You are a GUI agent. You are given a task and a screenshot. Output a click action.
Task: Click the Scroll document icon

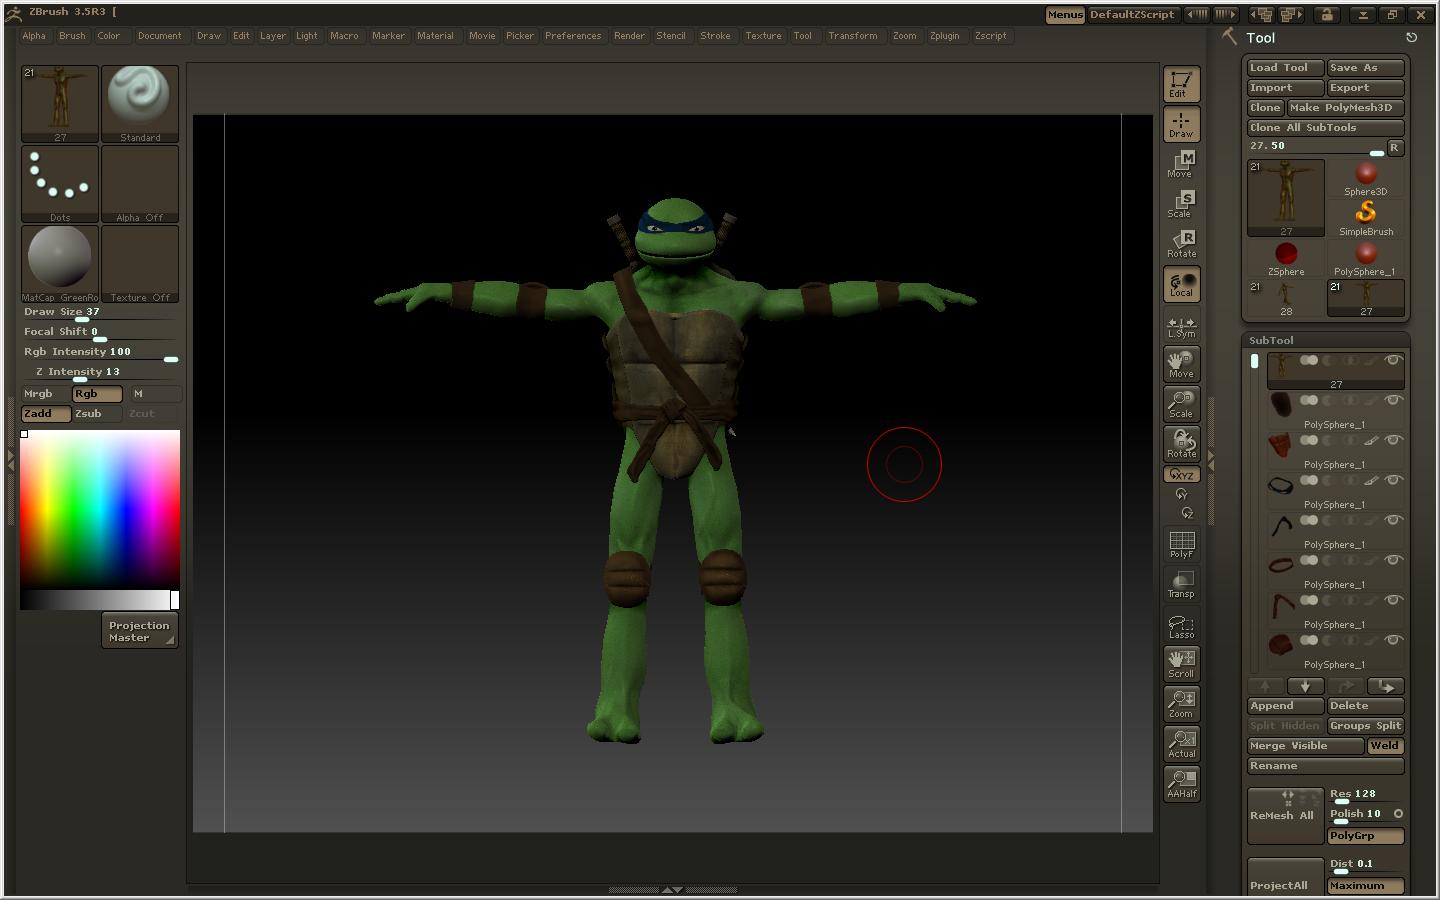(x=1181, y=664)
